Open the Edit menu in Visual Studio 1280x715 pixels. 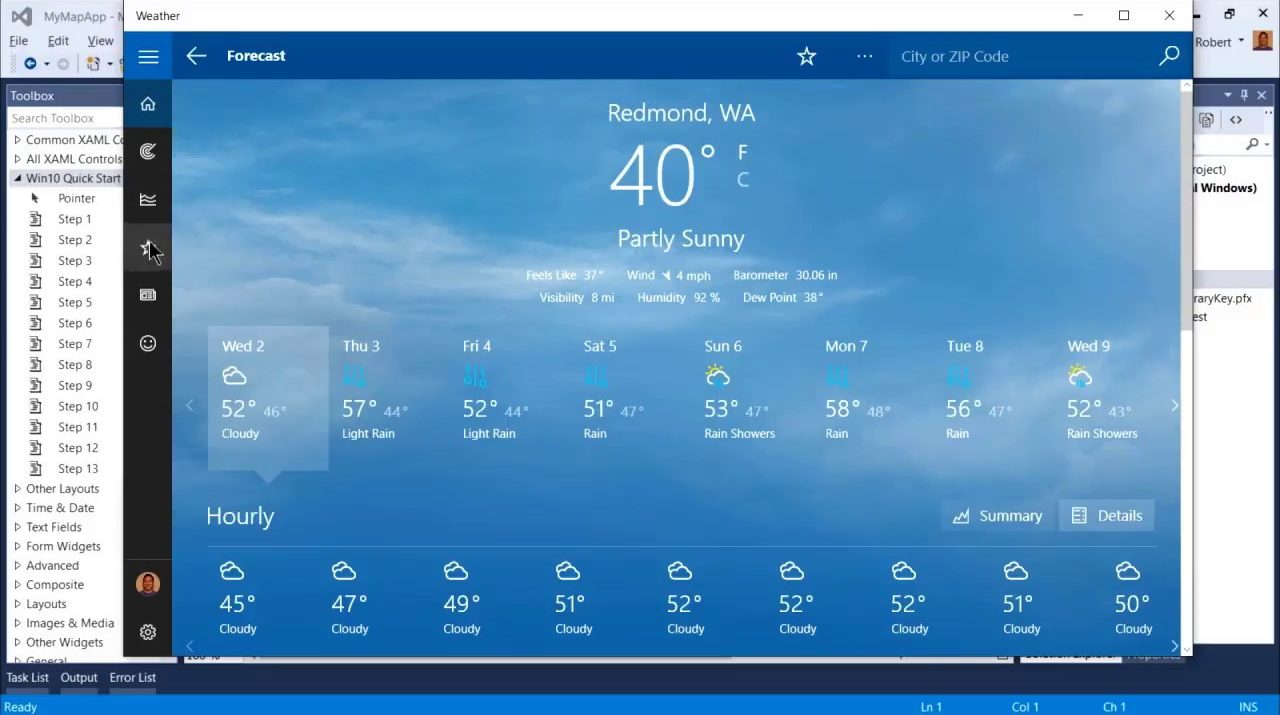click(x=58, y=41)
